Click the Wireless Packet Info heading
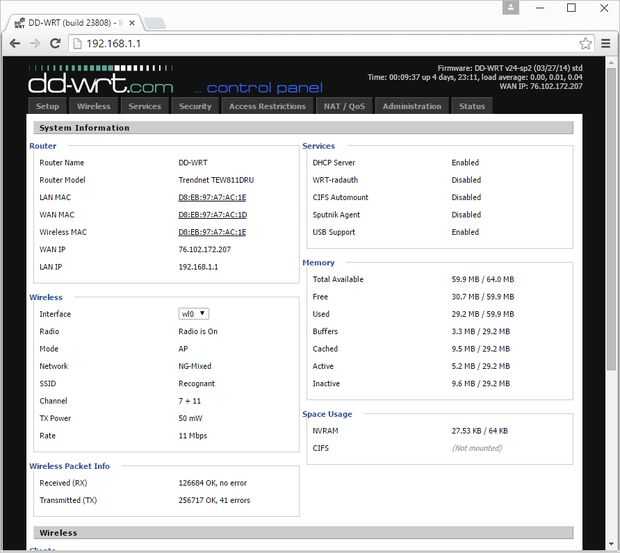Viewport: 620px width, 553px height. pos(70,466)
